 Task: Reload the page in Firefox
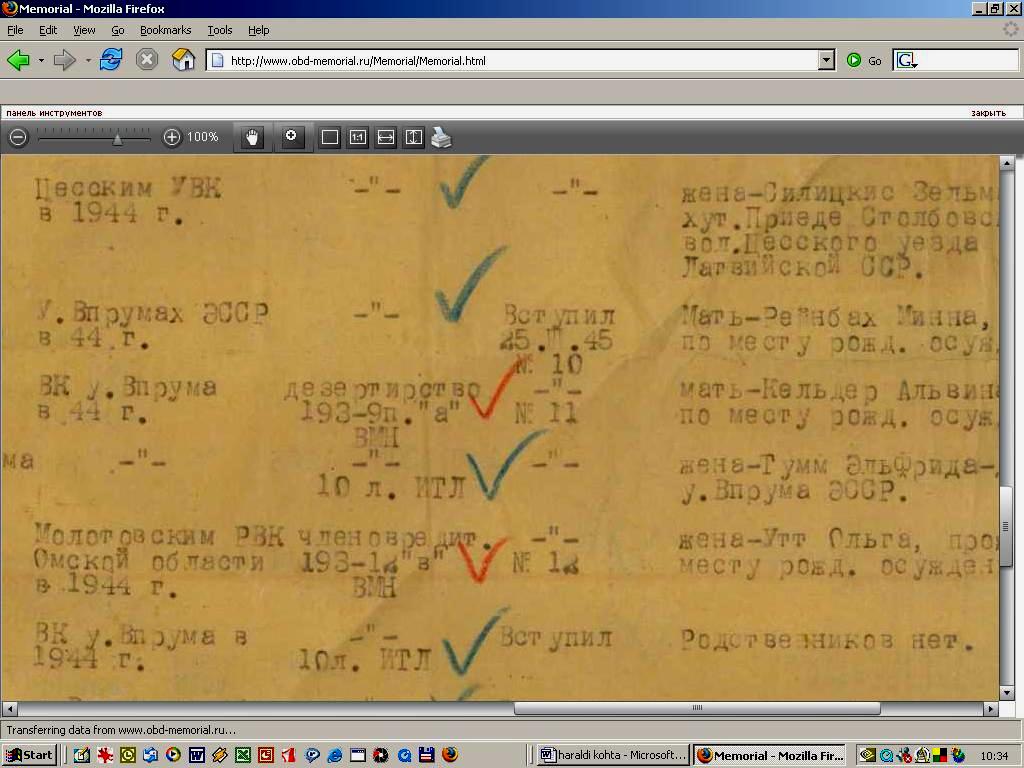point(110,60)
